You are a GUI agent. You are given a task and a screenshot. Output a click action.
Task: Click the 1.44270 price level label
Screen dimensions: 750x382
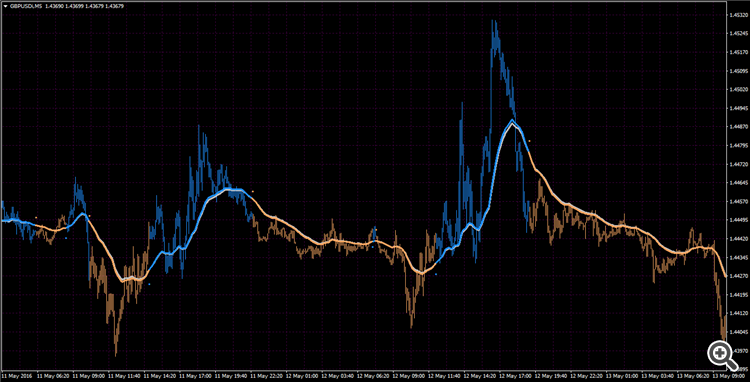(x=737, y=276)
